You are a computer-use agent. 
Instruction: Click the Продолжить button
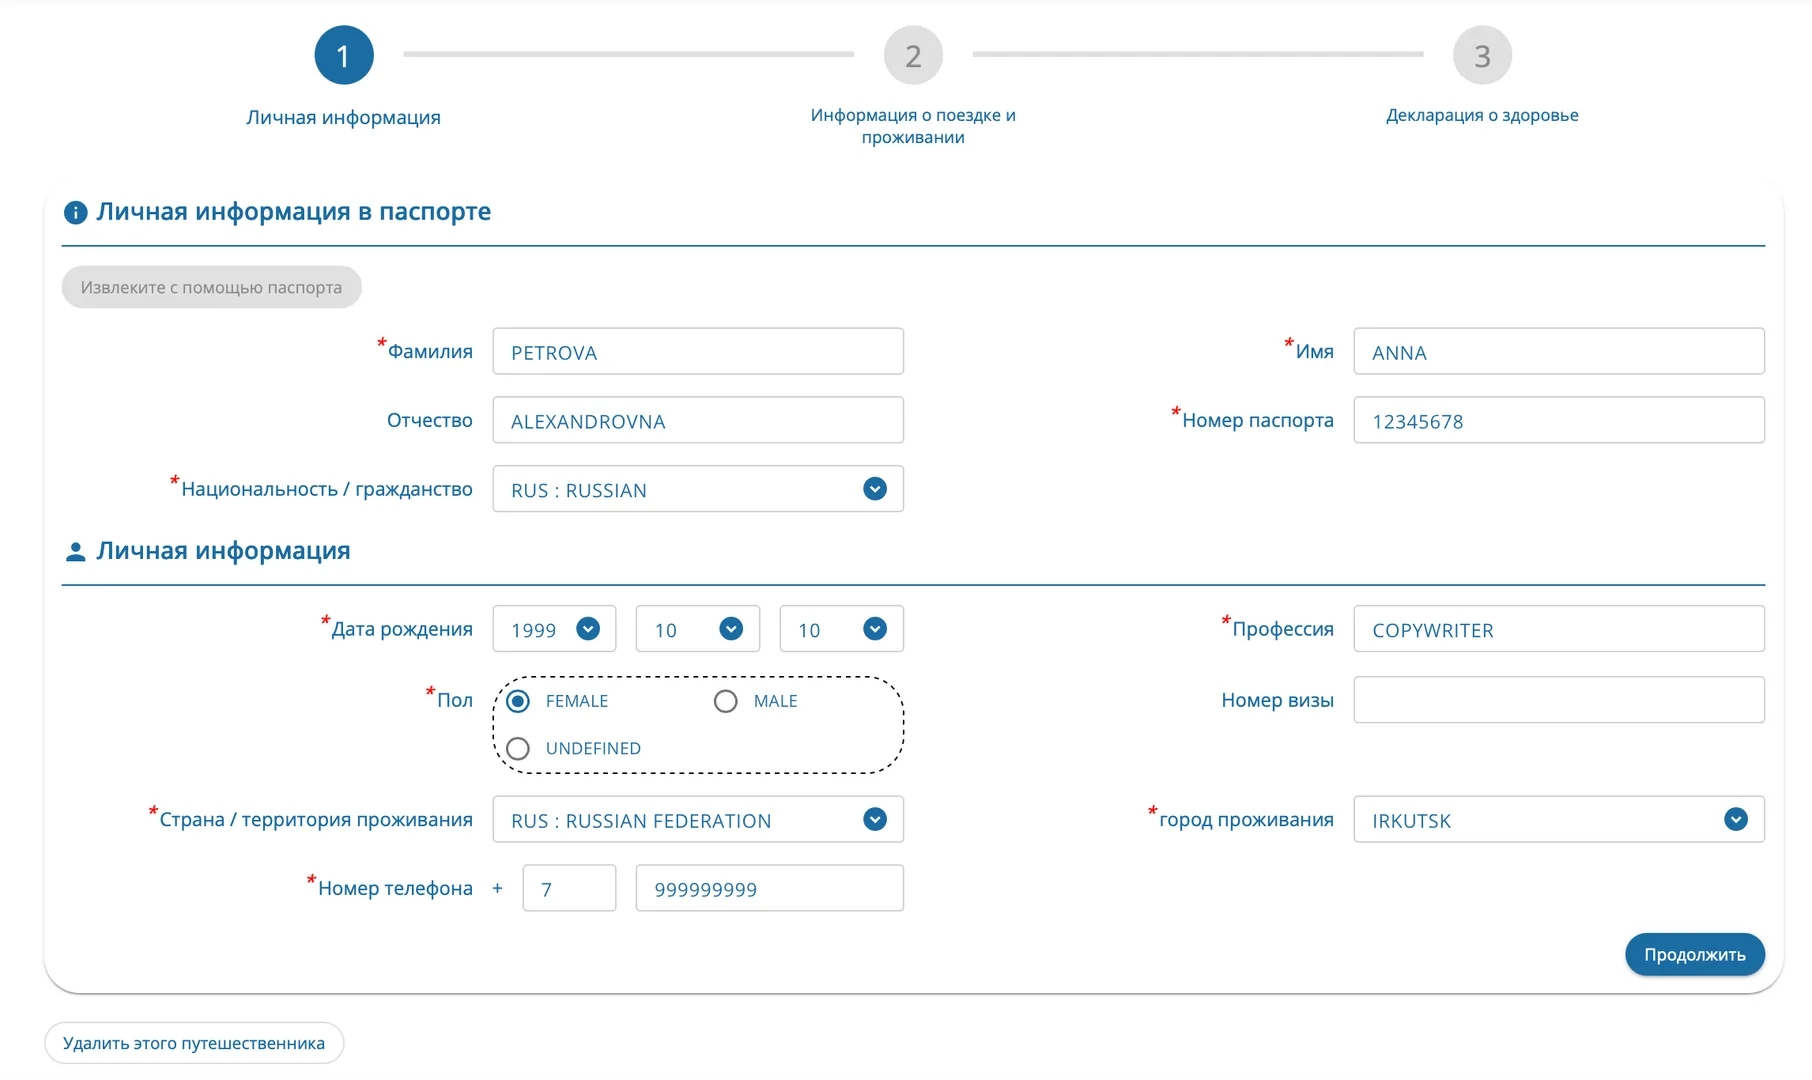[x=1695, y=954]
